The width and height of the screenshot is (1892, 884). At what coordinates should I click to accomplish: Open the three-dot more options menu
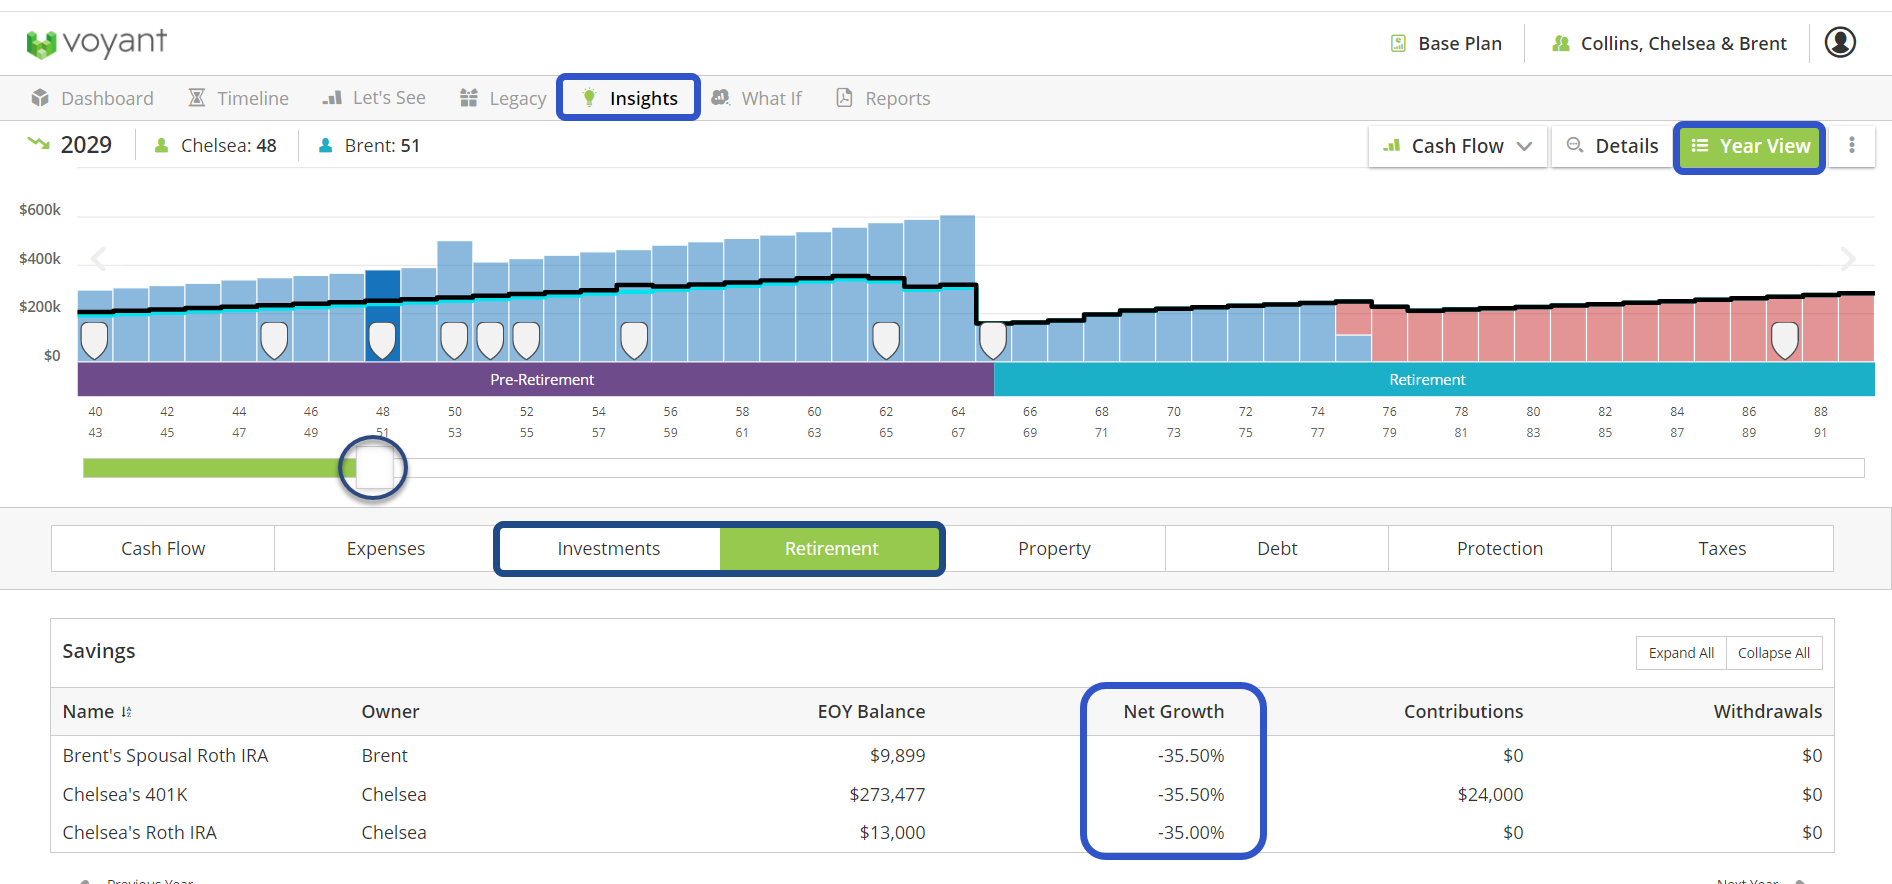point(1852,146)
